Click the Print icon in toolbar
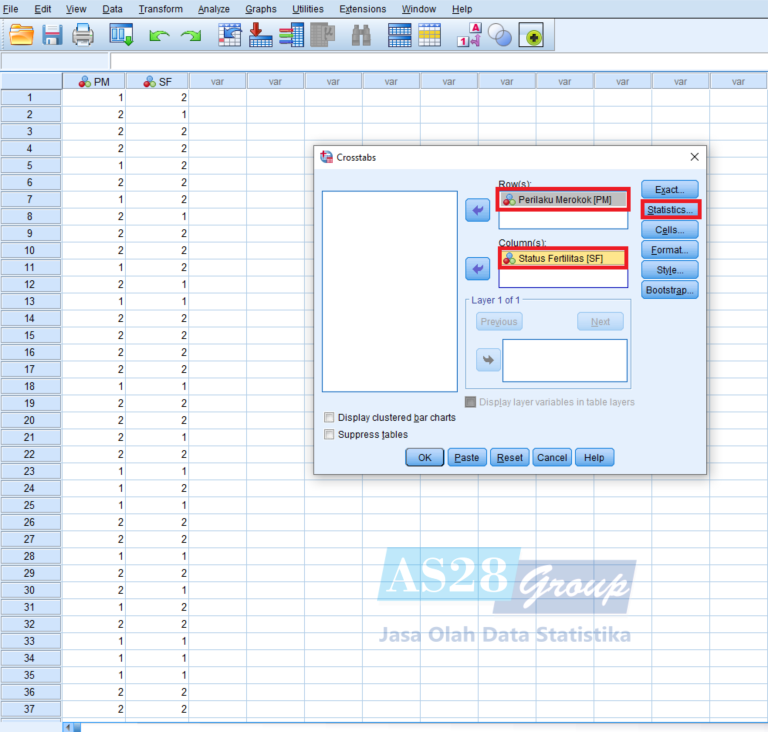 83,36
